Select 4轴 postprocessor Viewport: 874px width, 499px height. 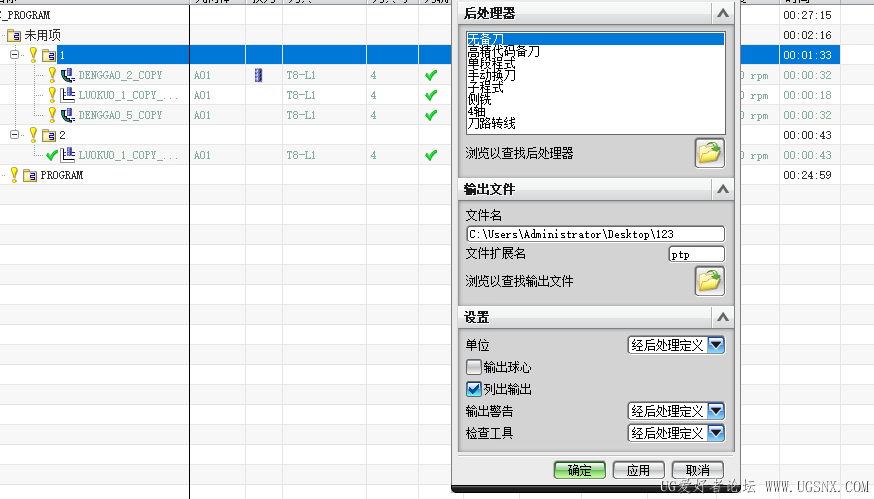[x=477, y=111]
